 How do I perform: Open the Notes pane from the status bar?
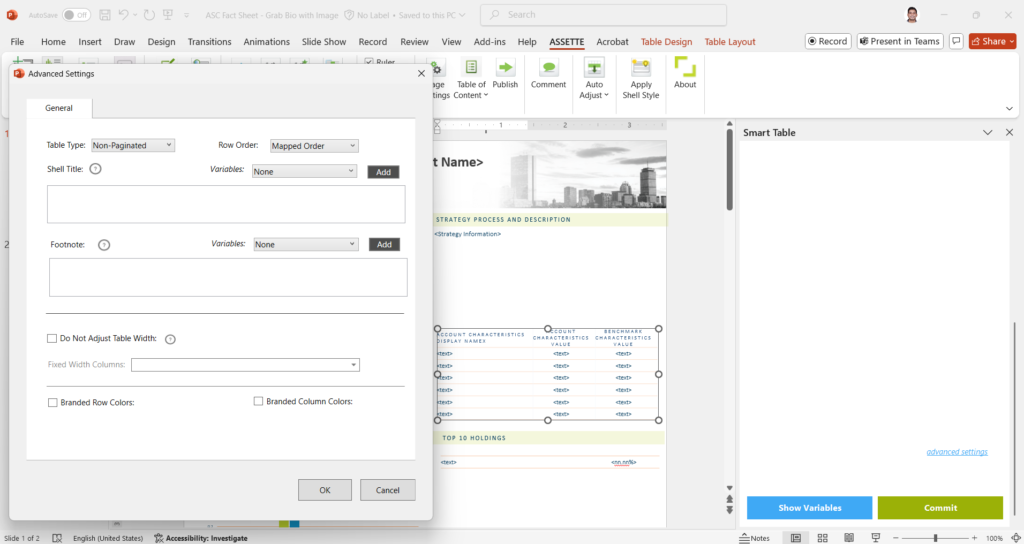[x=755, y=538]
